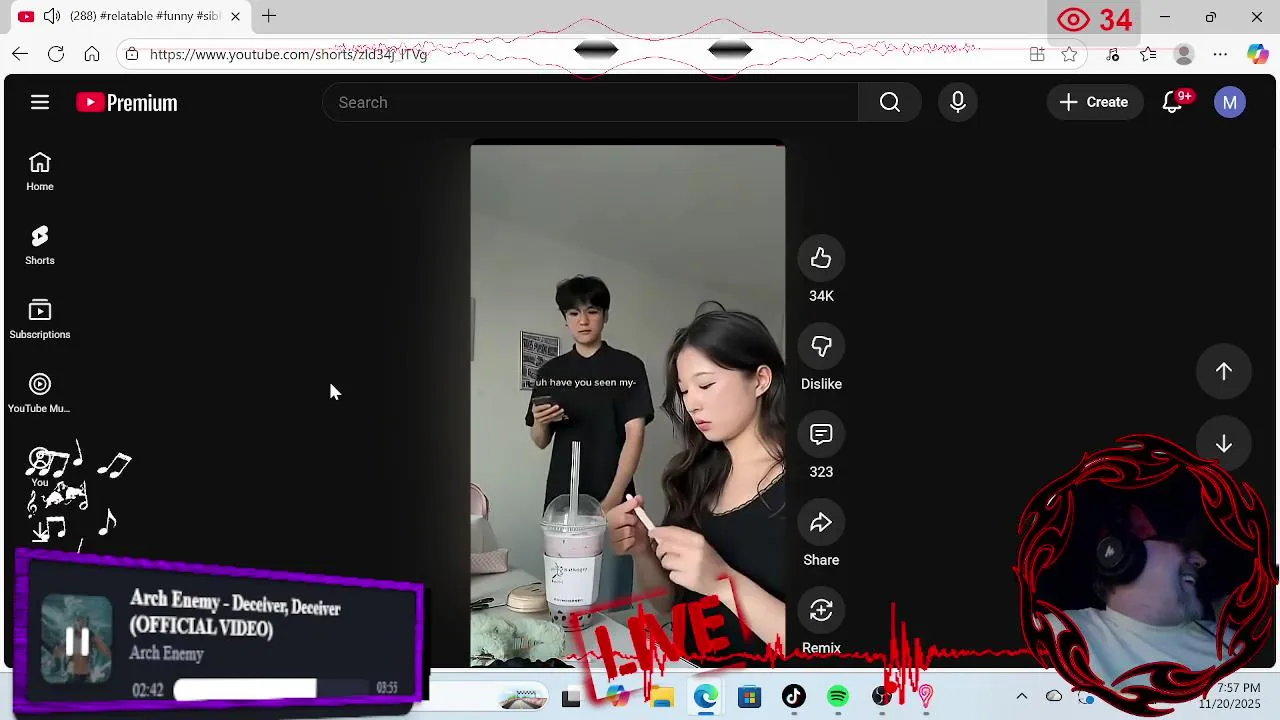Image resolution: width=1280 pixels, height=720 pixels.
Task: Close the YouTube browser tab
Action: (235, 16)
